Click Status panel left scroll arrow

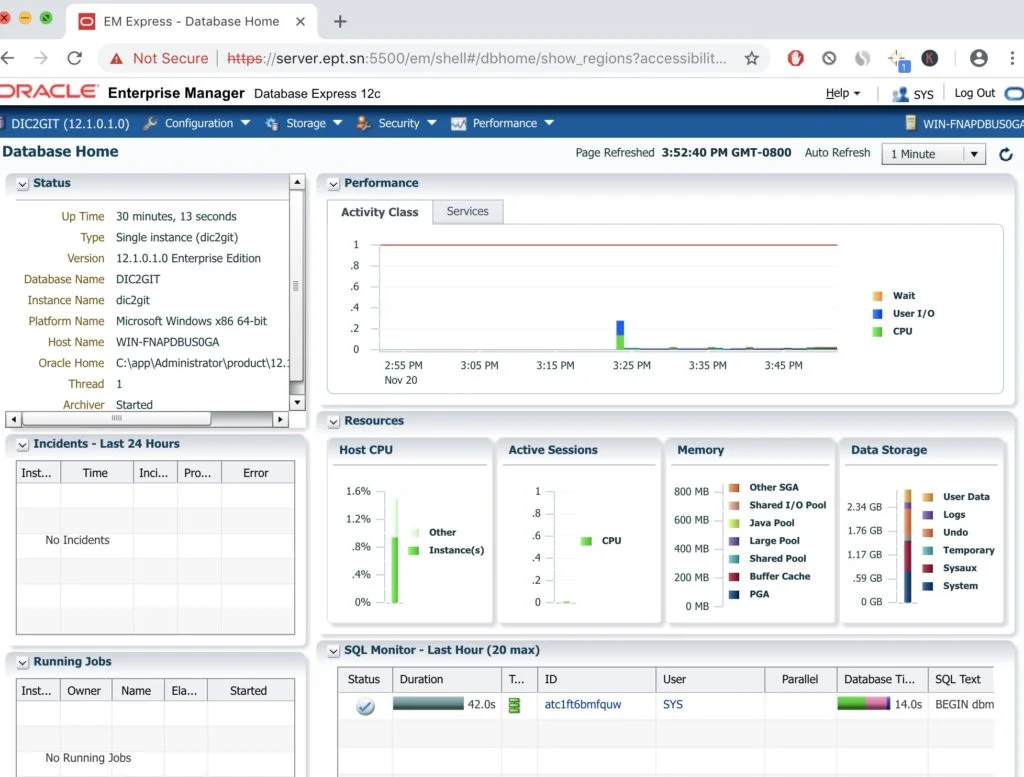point(13,419)
